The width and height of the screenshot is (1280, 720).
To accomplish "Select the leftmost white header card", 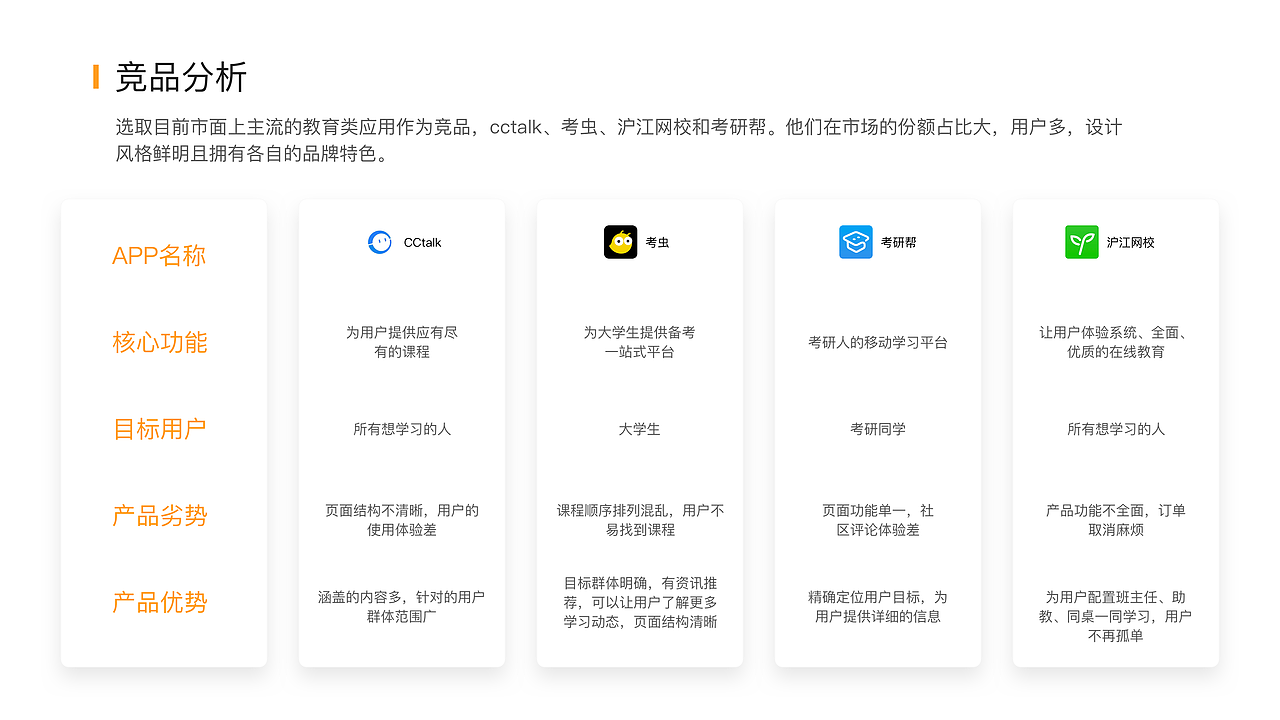I will [163, 432].
